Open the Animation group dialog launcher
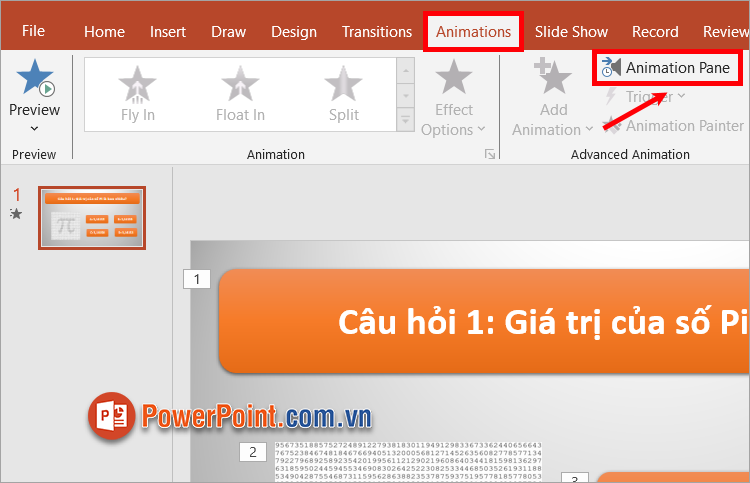The image size is (750, 483). [x=490, y=154]
